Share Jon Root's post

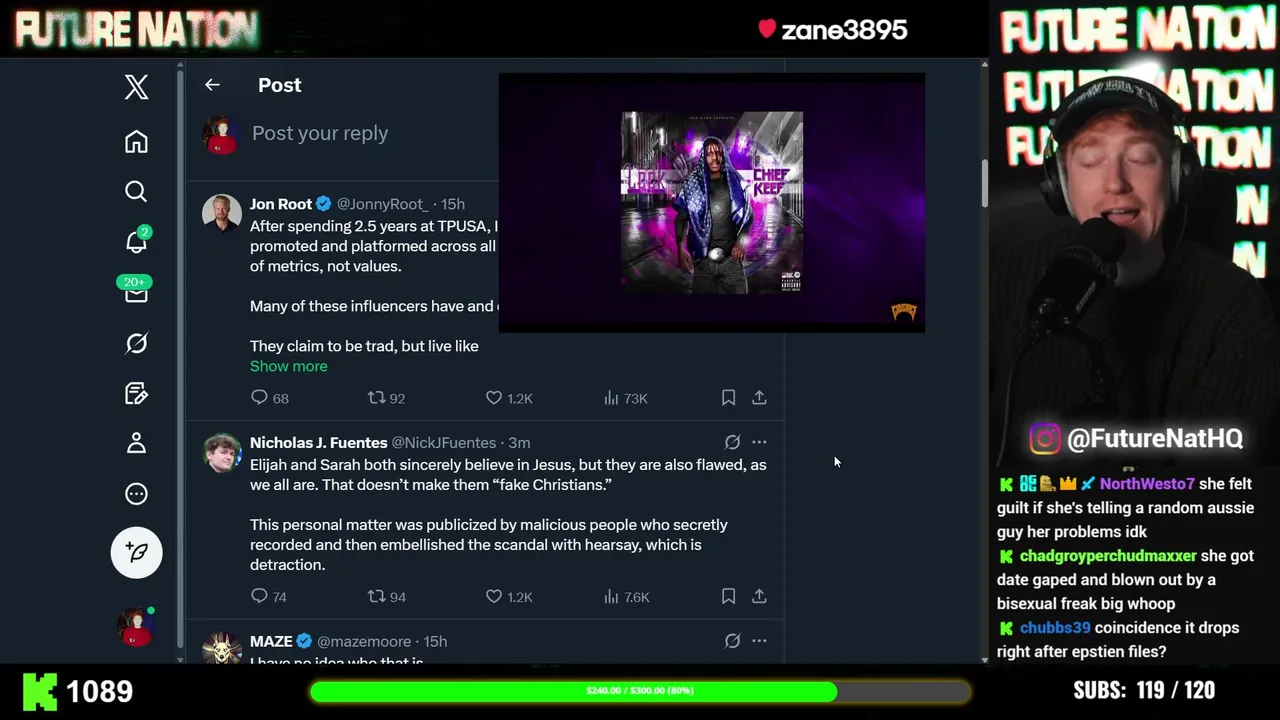759,398
